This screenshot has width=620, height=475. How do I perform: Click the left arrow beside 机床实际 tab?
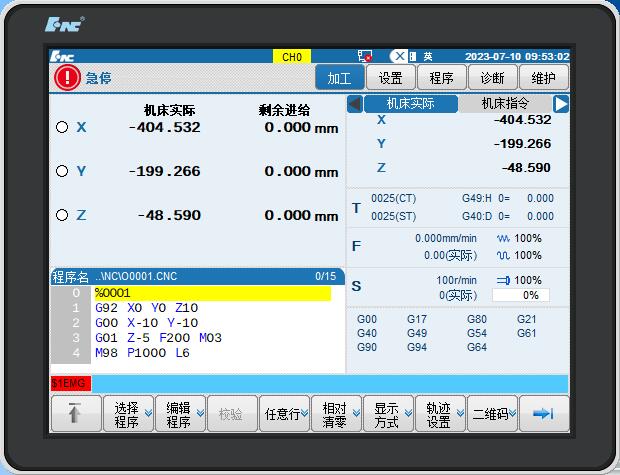pyautogui.click(x=354, y=104)
